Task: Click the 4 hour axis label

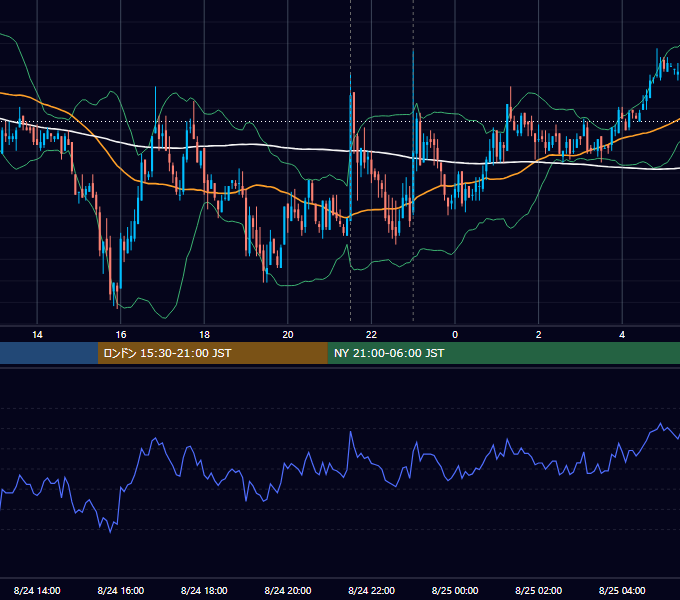Action: click(x=622, y=335)
